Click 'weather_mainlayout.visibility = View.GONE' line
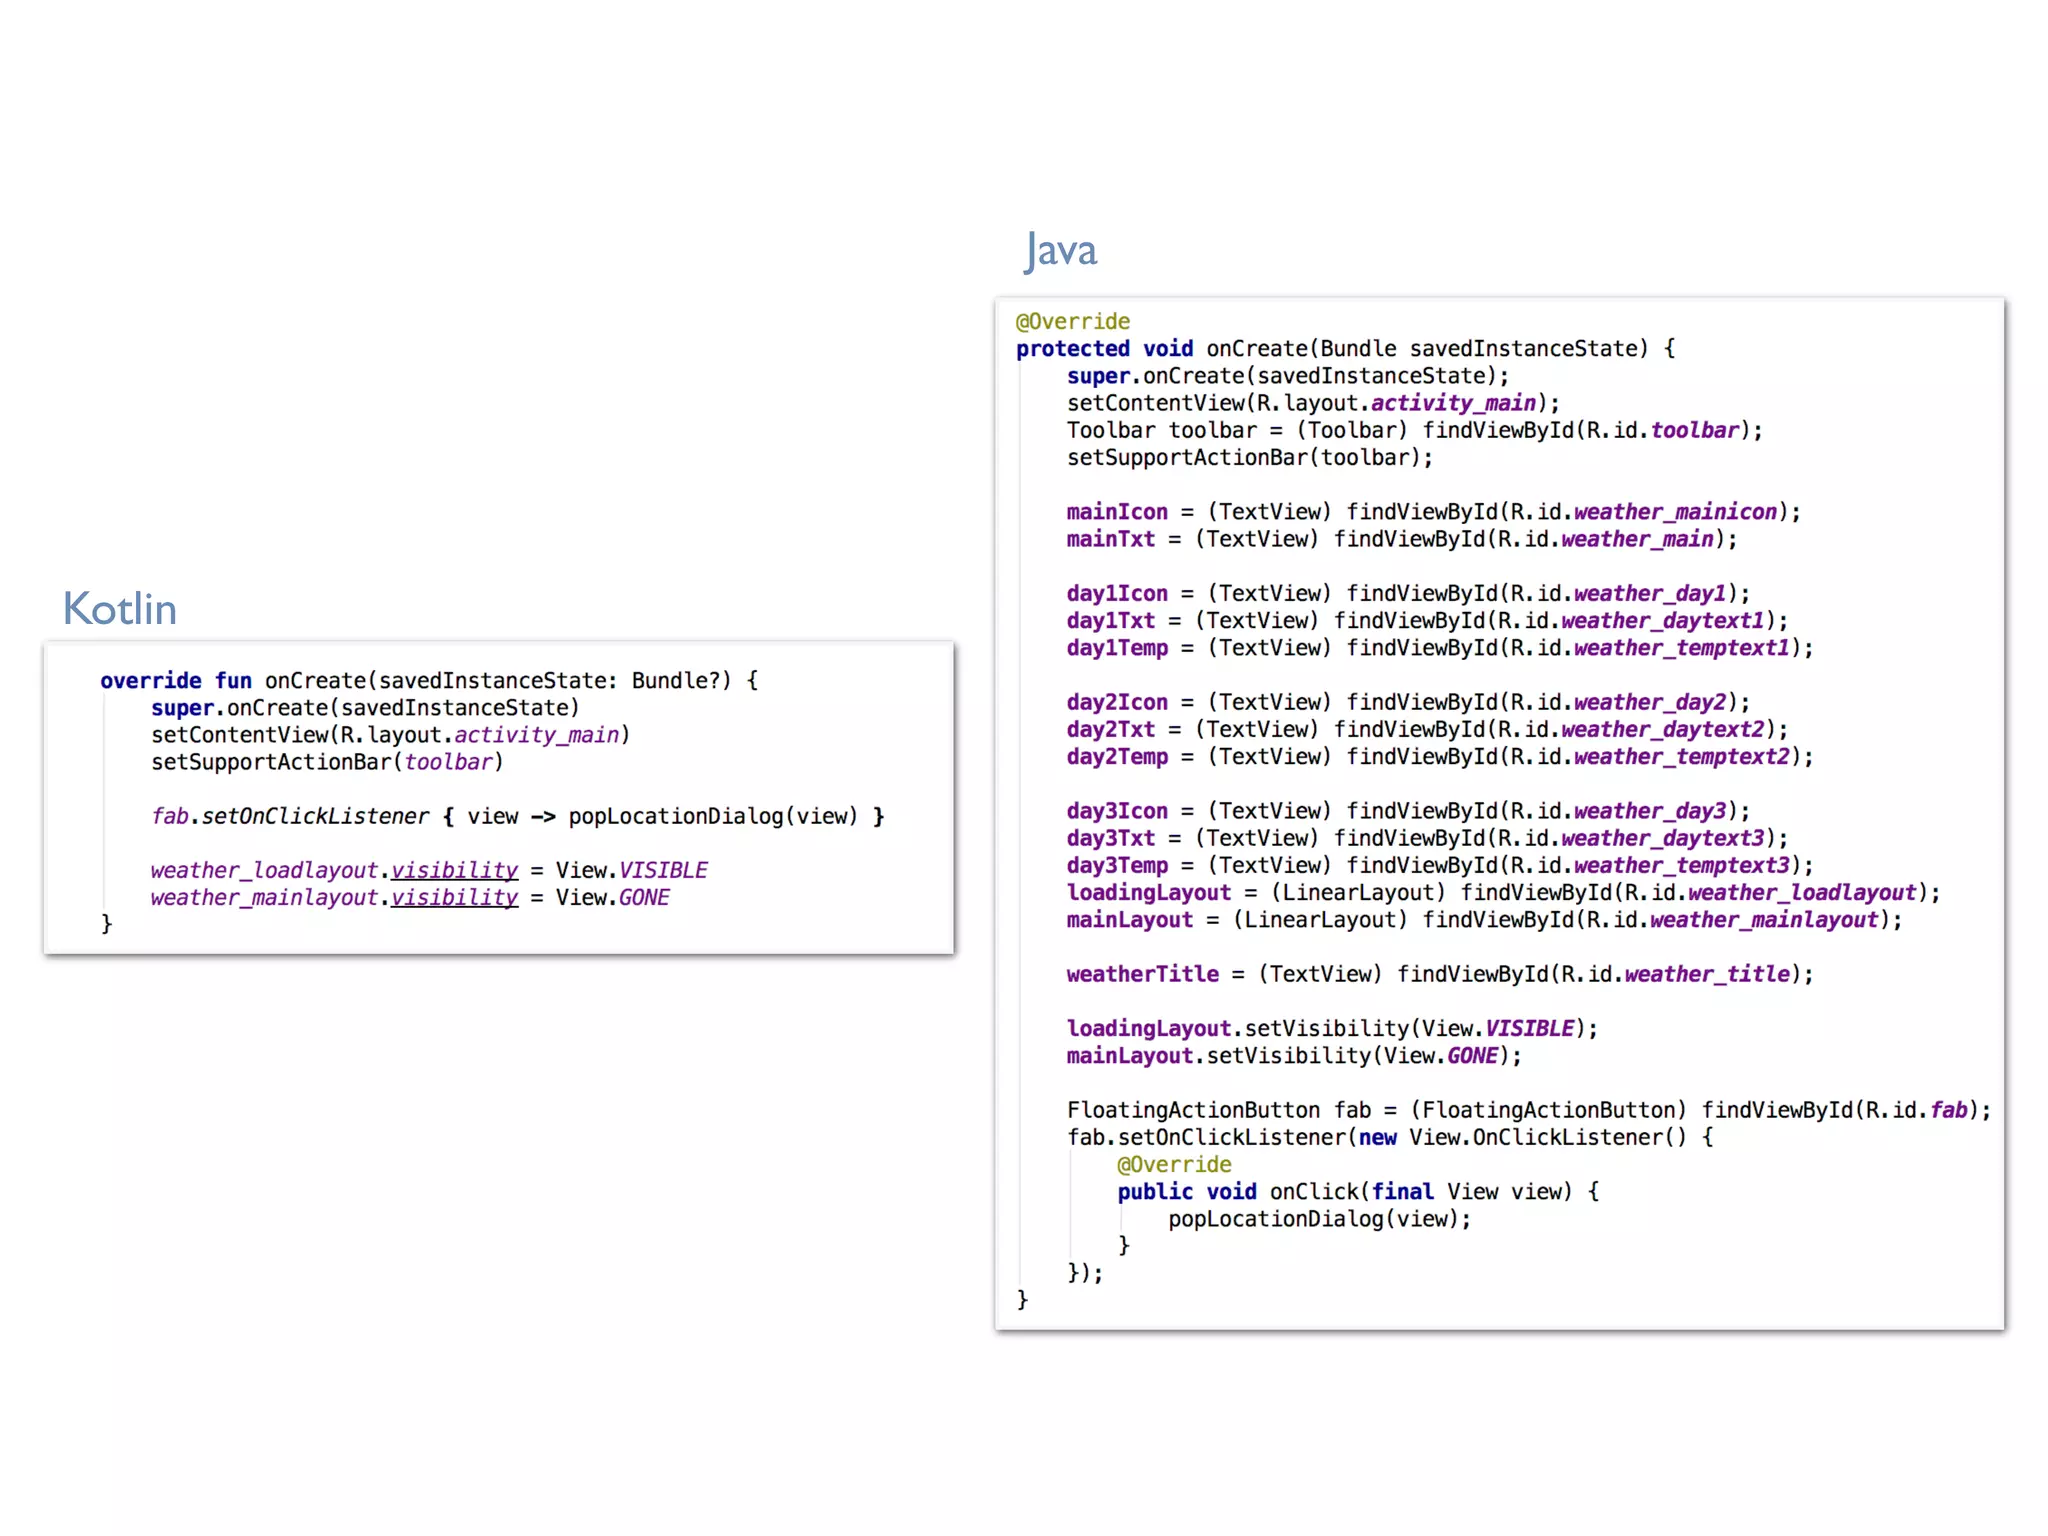Screen dimensions: 2048x1536 point(410,897)
